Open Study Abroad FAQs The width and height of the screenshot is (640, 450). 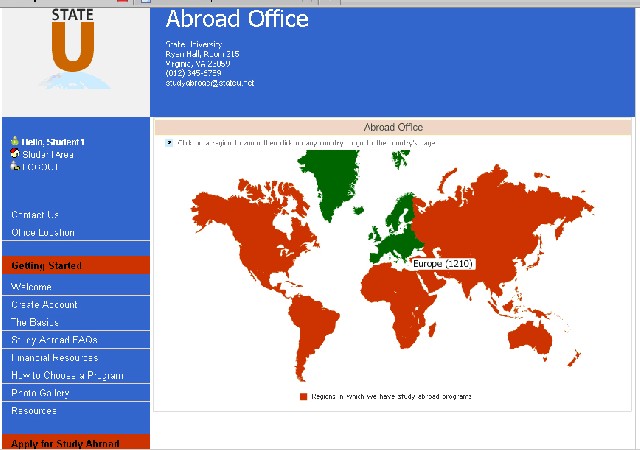click(x=54, y=341)
